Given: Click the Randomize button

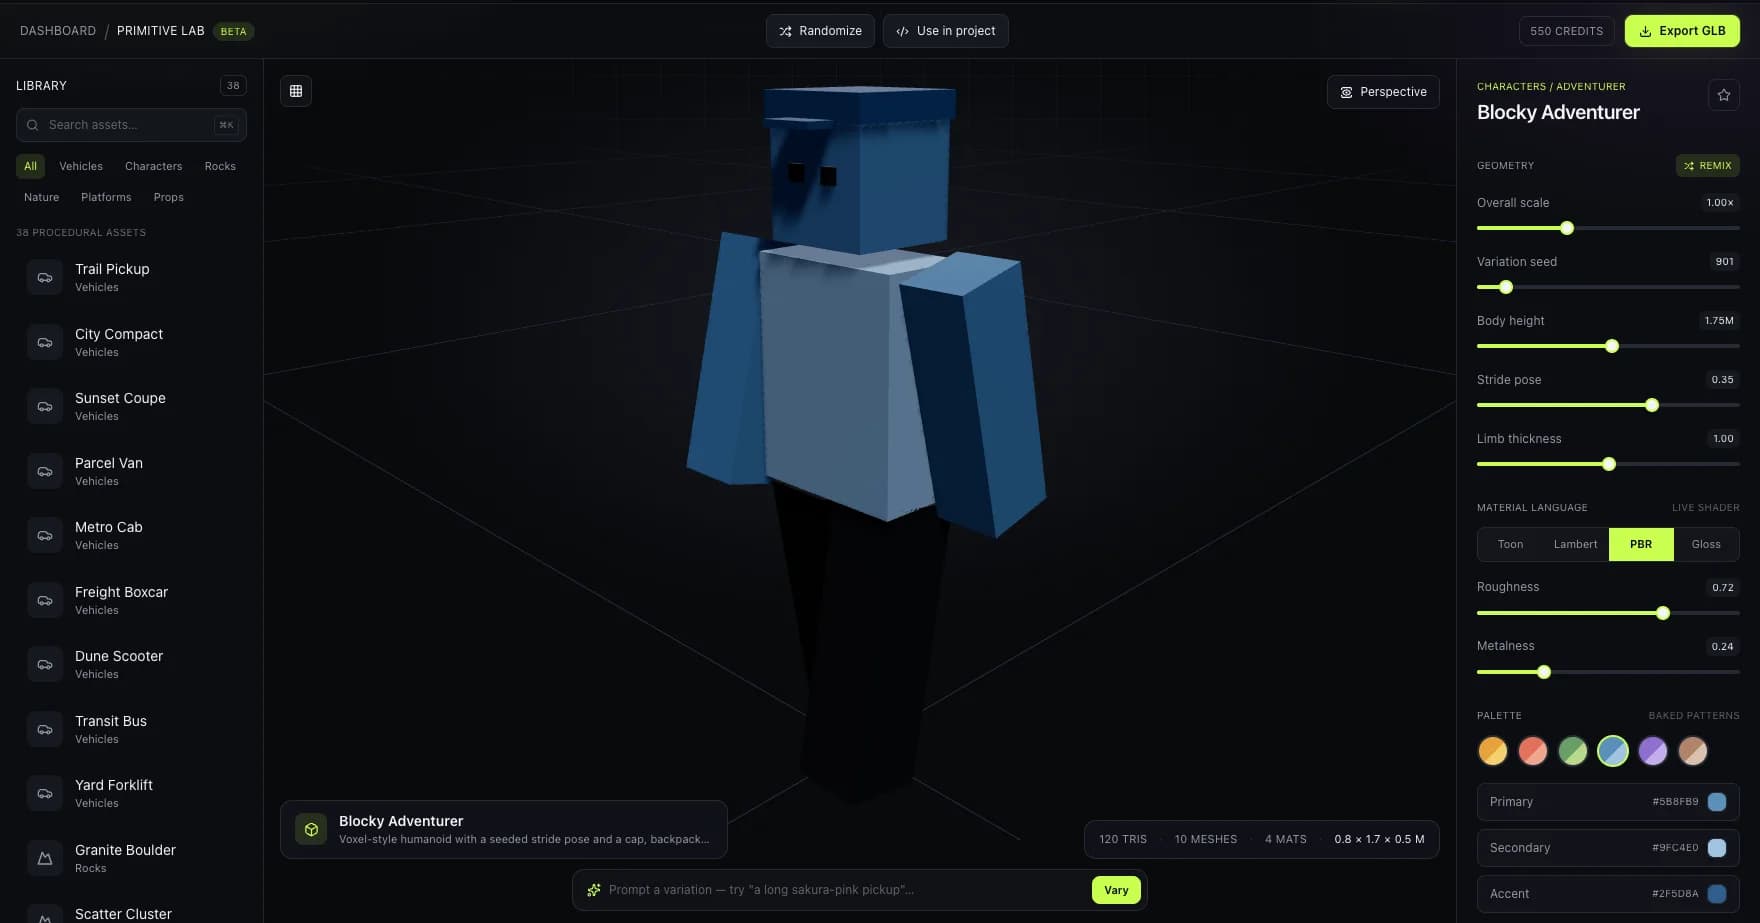Looking at the screenshot, I should tap(820, 31).
